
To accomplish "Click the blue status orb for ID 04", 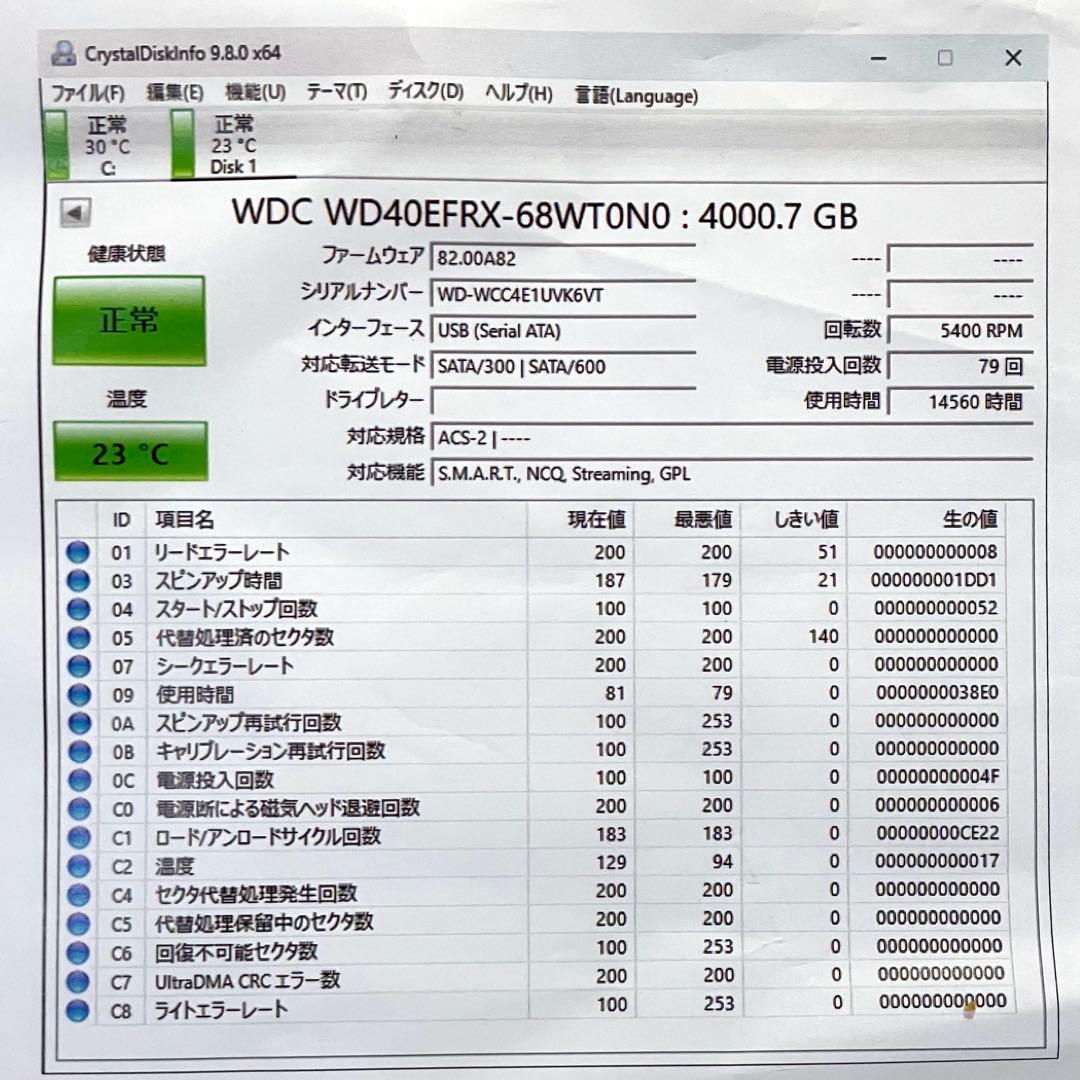I will [x=79, y=609].
